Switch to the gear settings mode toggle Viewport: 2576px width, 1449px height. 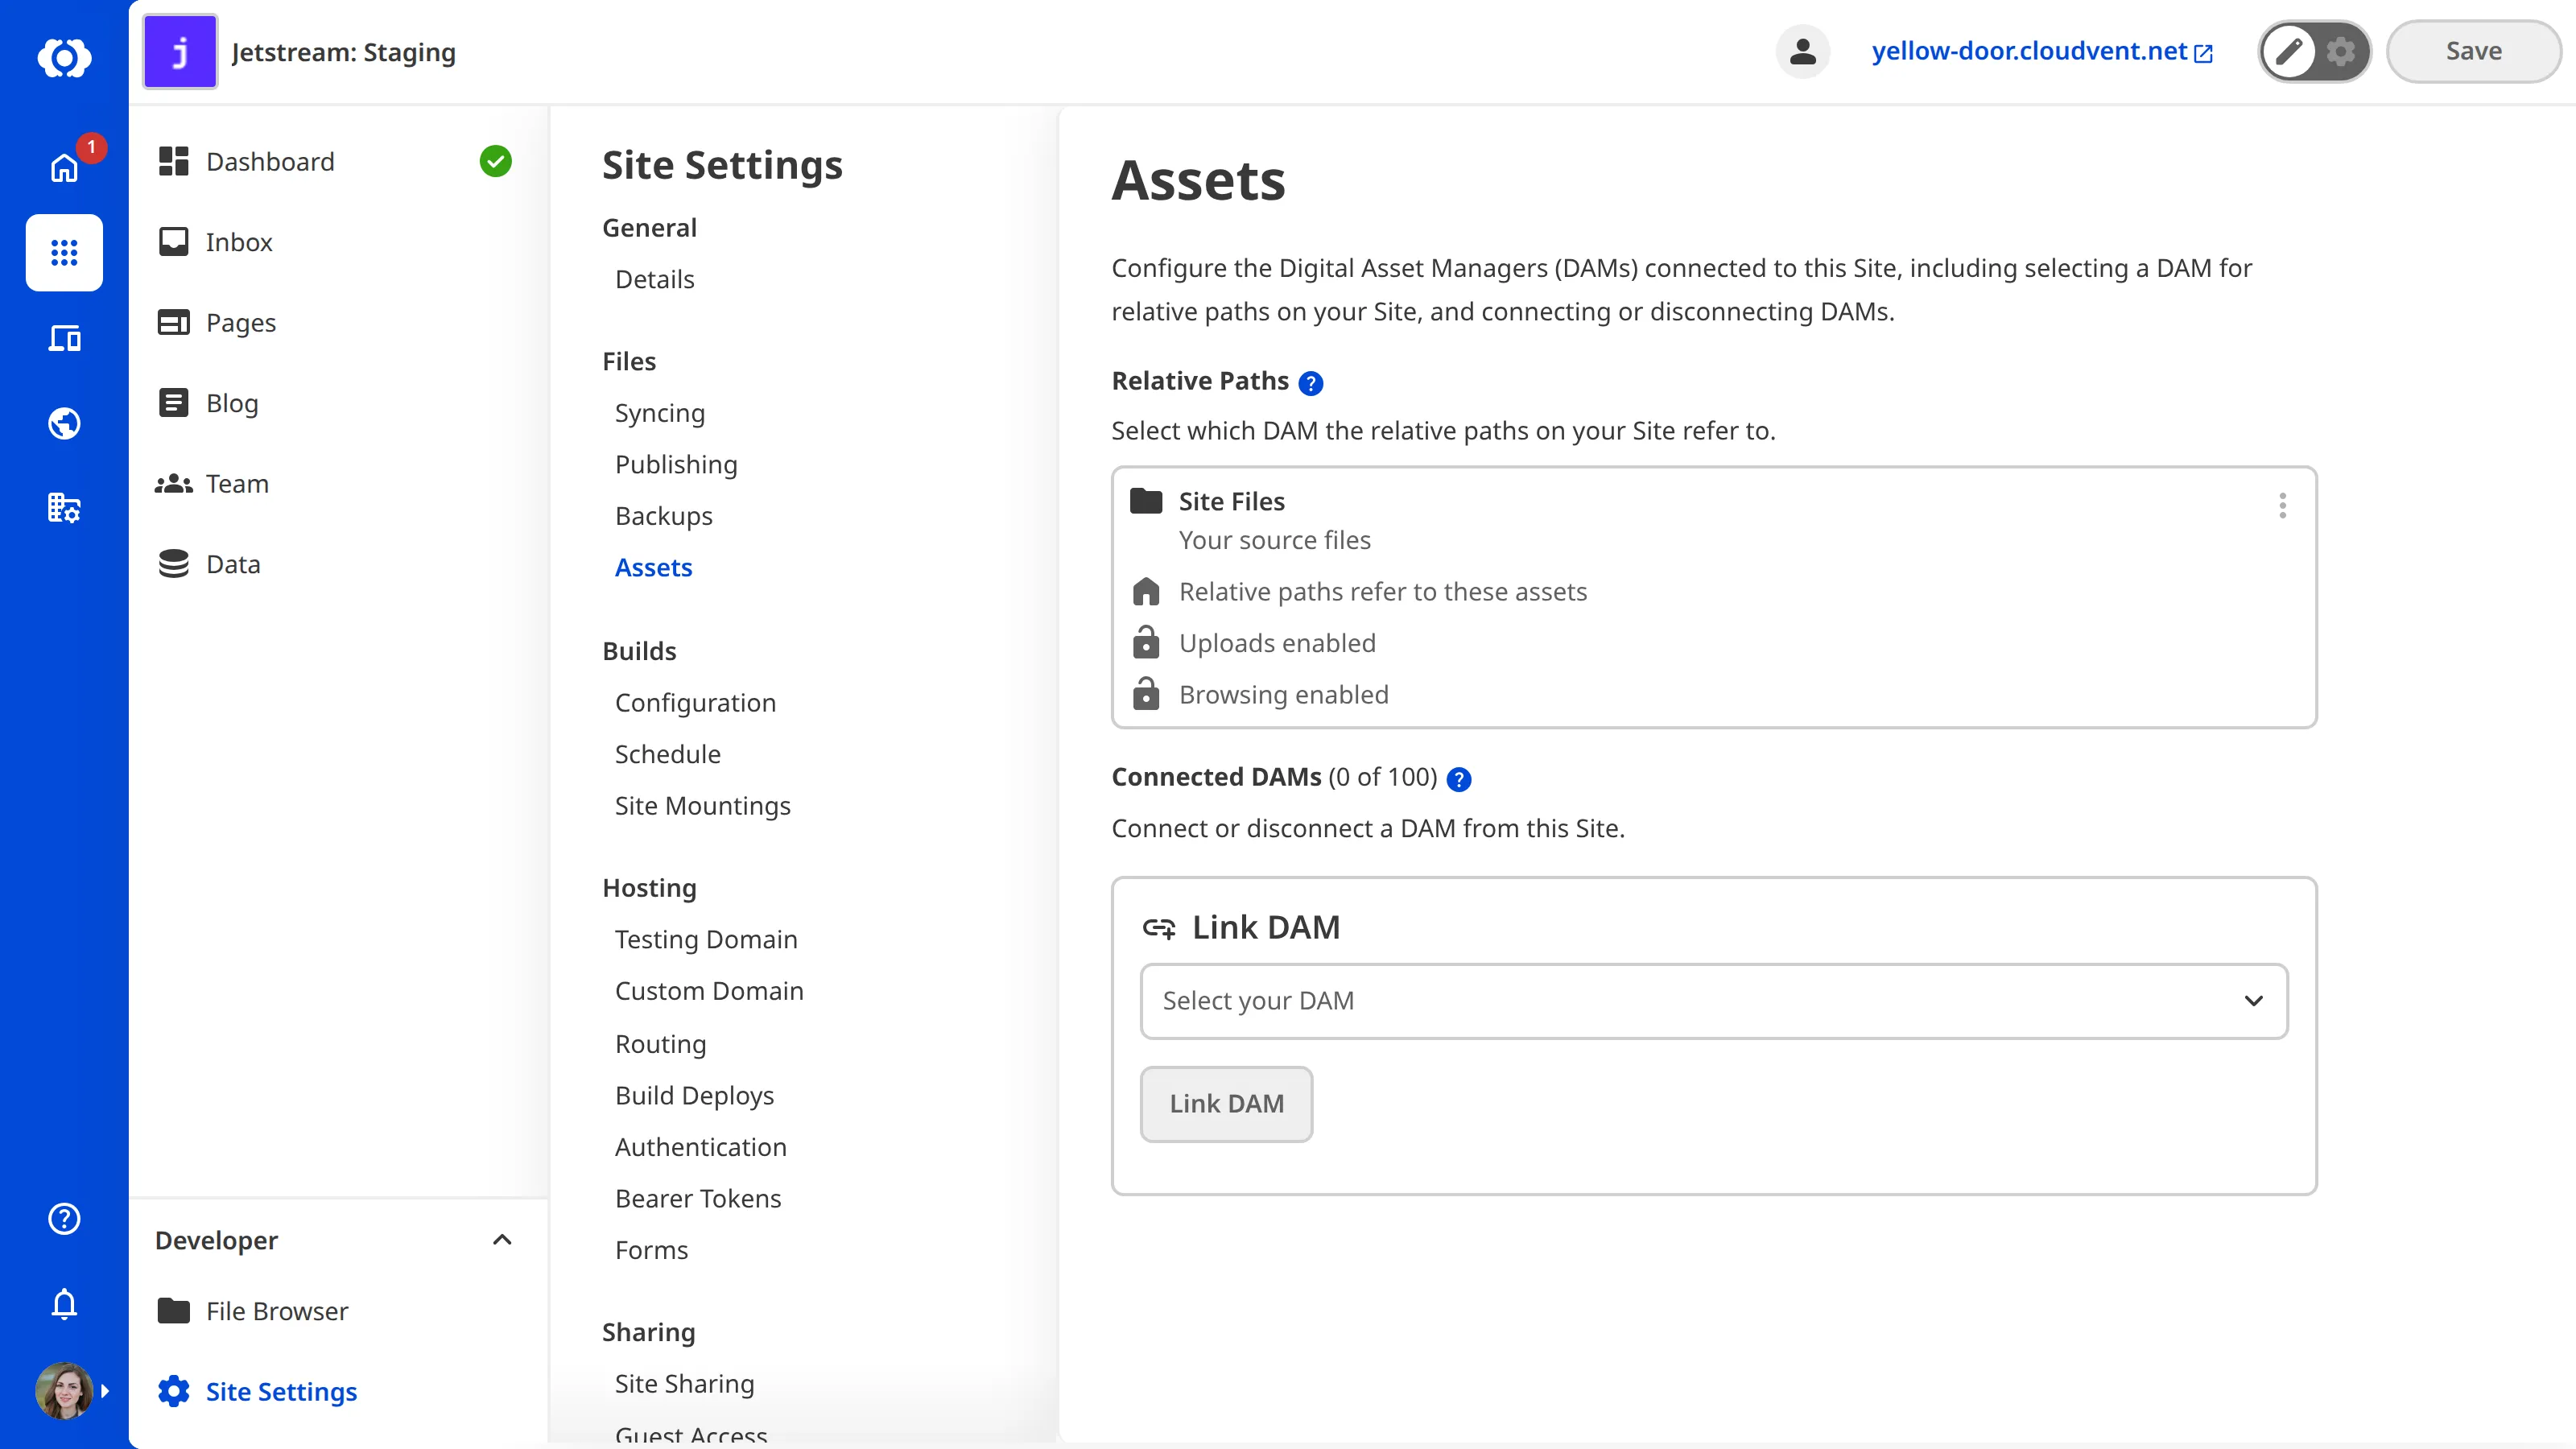[2341, 51]
